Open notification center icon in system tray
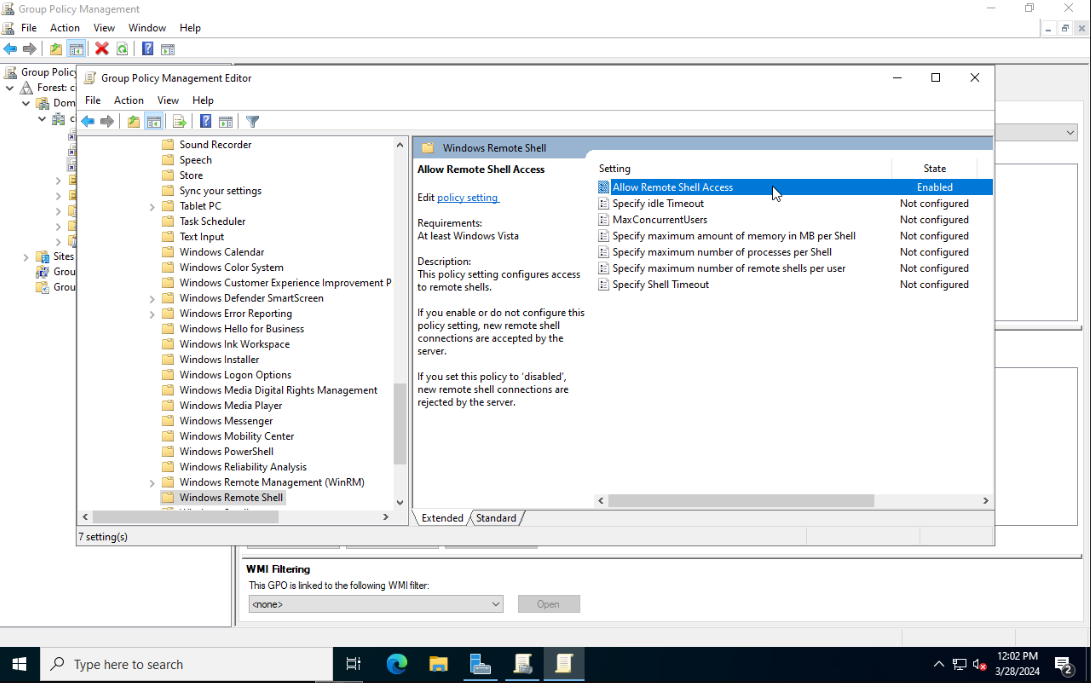 [x=1063, y=666]
